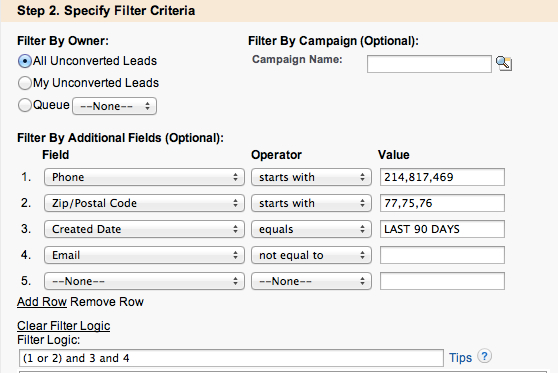
Task: Click the empty value field in row 5
Action: [442, 281]
